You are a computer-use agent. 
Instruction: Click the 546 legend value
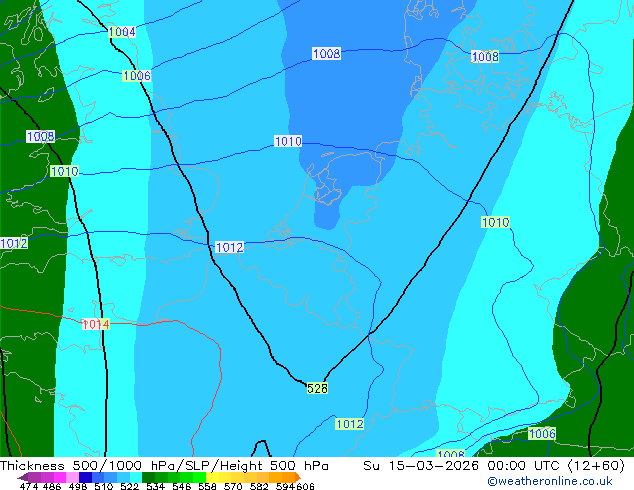coord(182,486)
